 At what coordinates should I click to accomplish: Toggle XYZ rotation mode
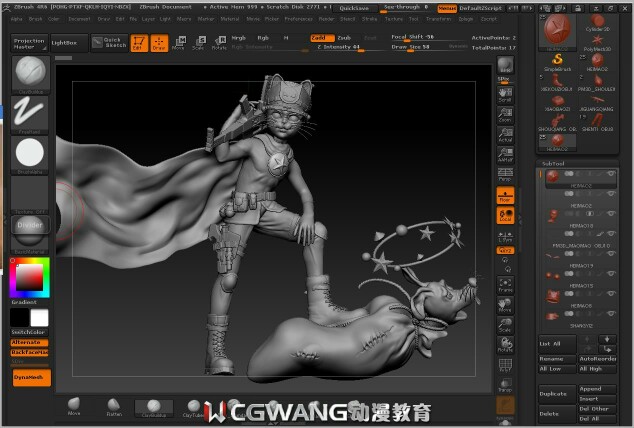pyautogui.click(x=505, y=251)
